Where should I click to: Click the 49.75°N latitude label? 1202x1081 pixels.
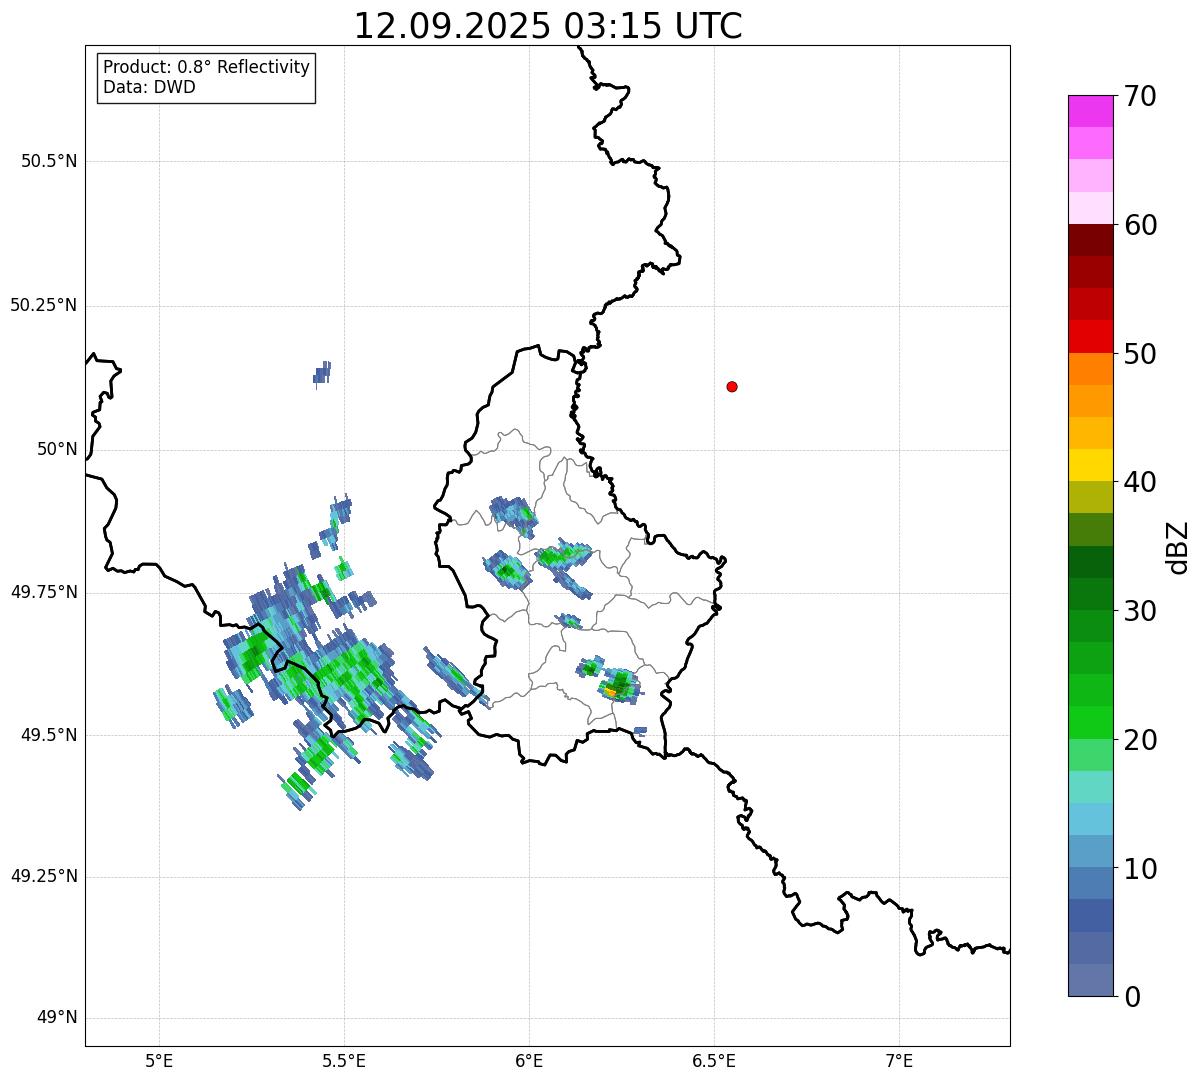coord(44,592)
